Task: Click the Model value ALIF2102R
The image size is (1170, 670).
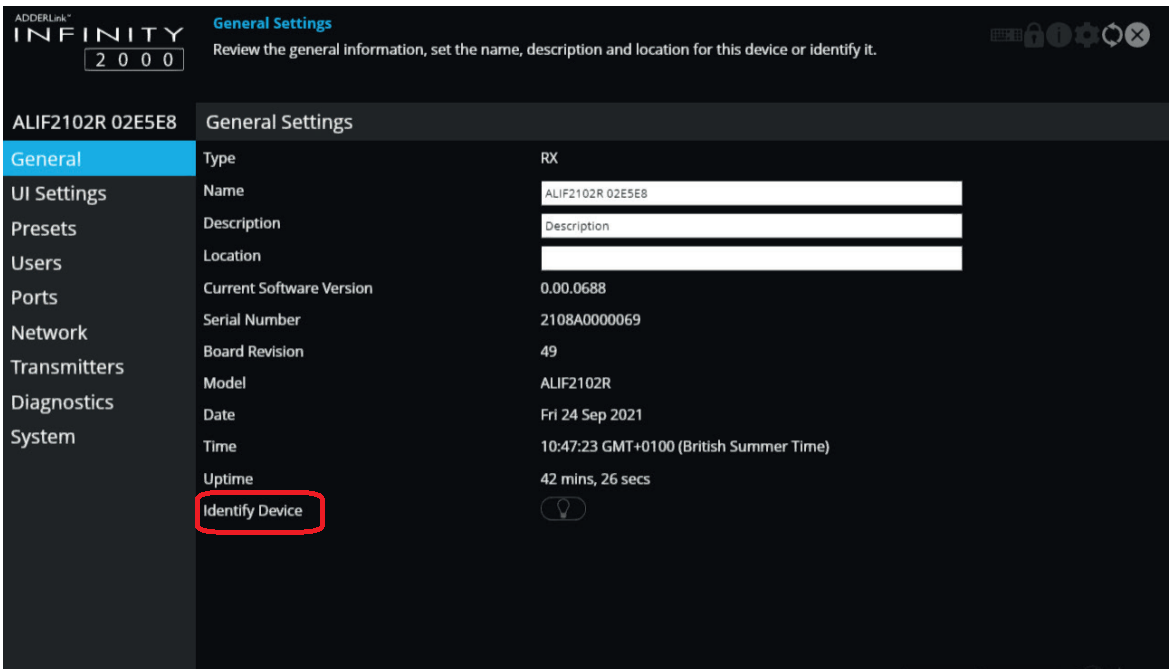Action: (x=575, y=383)
